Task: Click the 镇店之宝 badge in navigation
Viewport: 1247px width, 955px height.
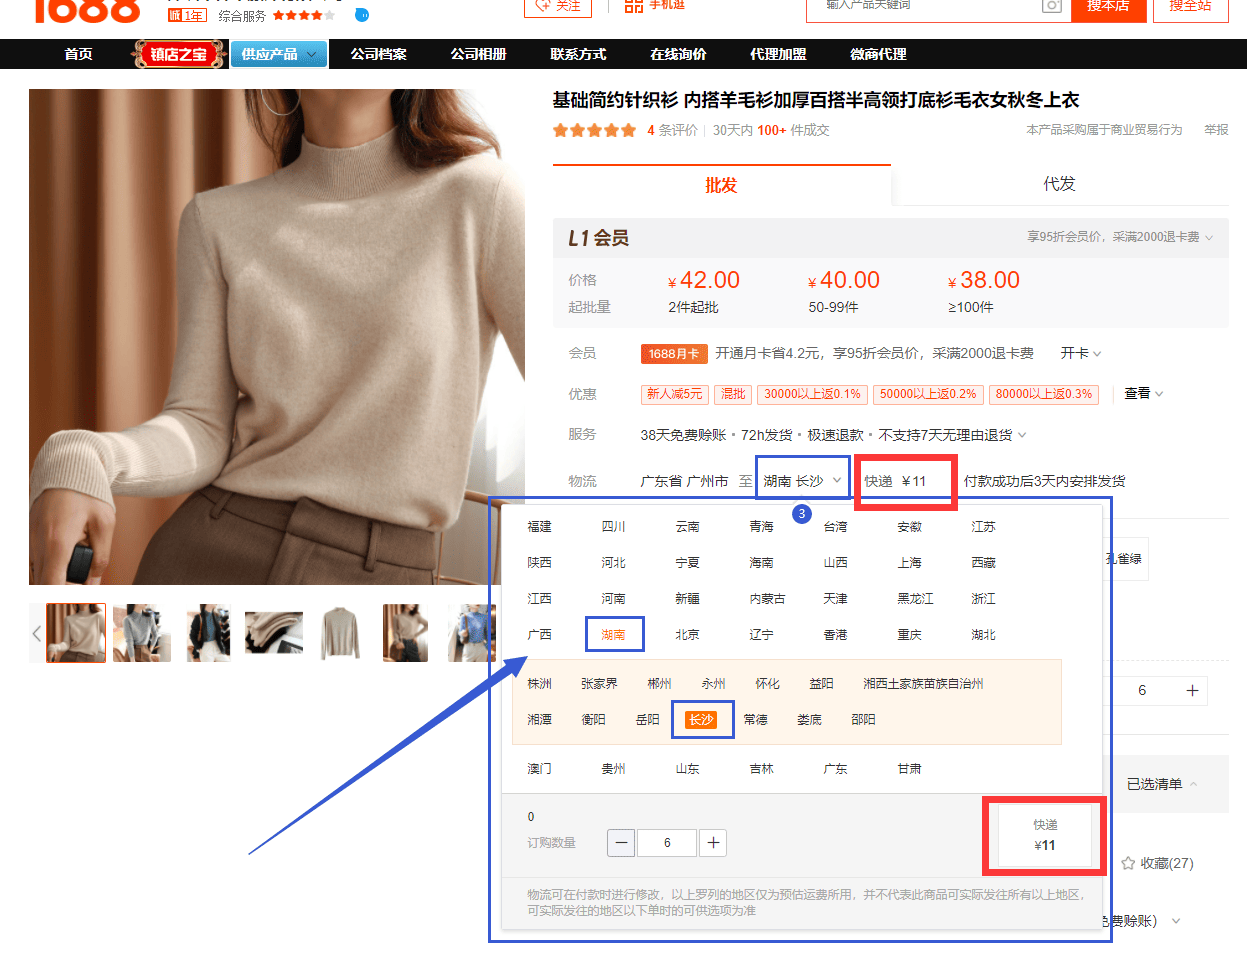Action: tap(179, 54)
